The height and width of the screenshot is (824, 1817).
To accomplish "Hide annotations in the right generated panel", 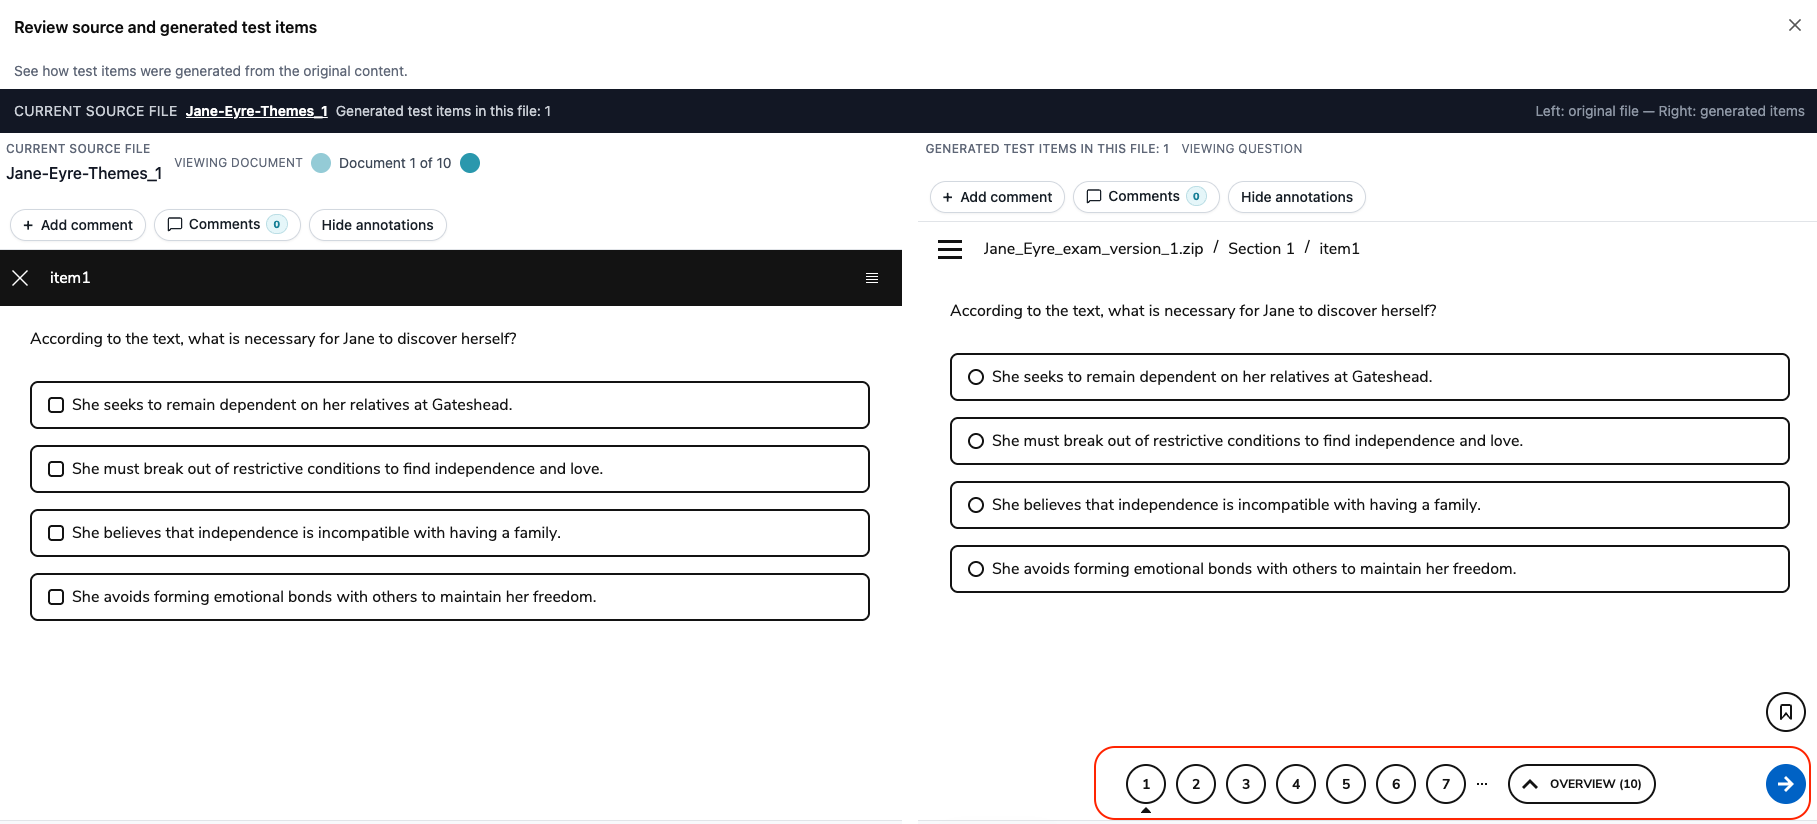I will point(1297,197).
